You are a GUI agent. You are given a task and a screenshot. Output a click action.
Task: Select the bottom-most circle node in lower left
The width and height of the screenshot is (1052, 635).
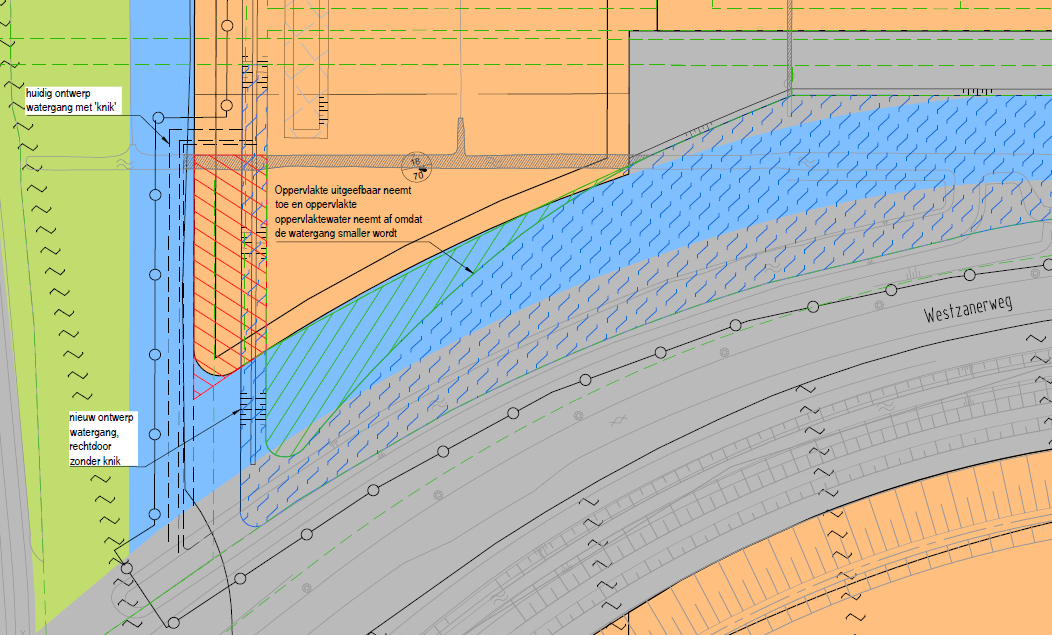point(173,622)
